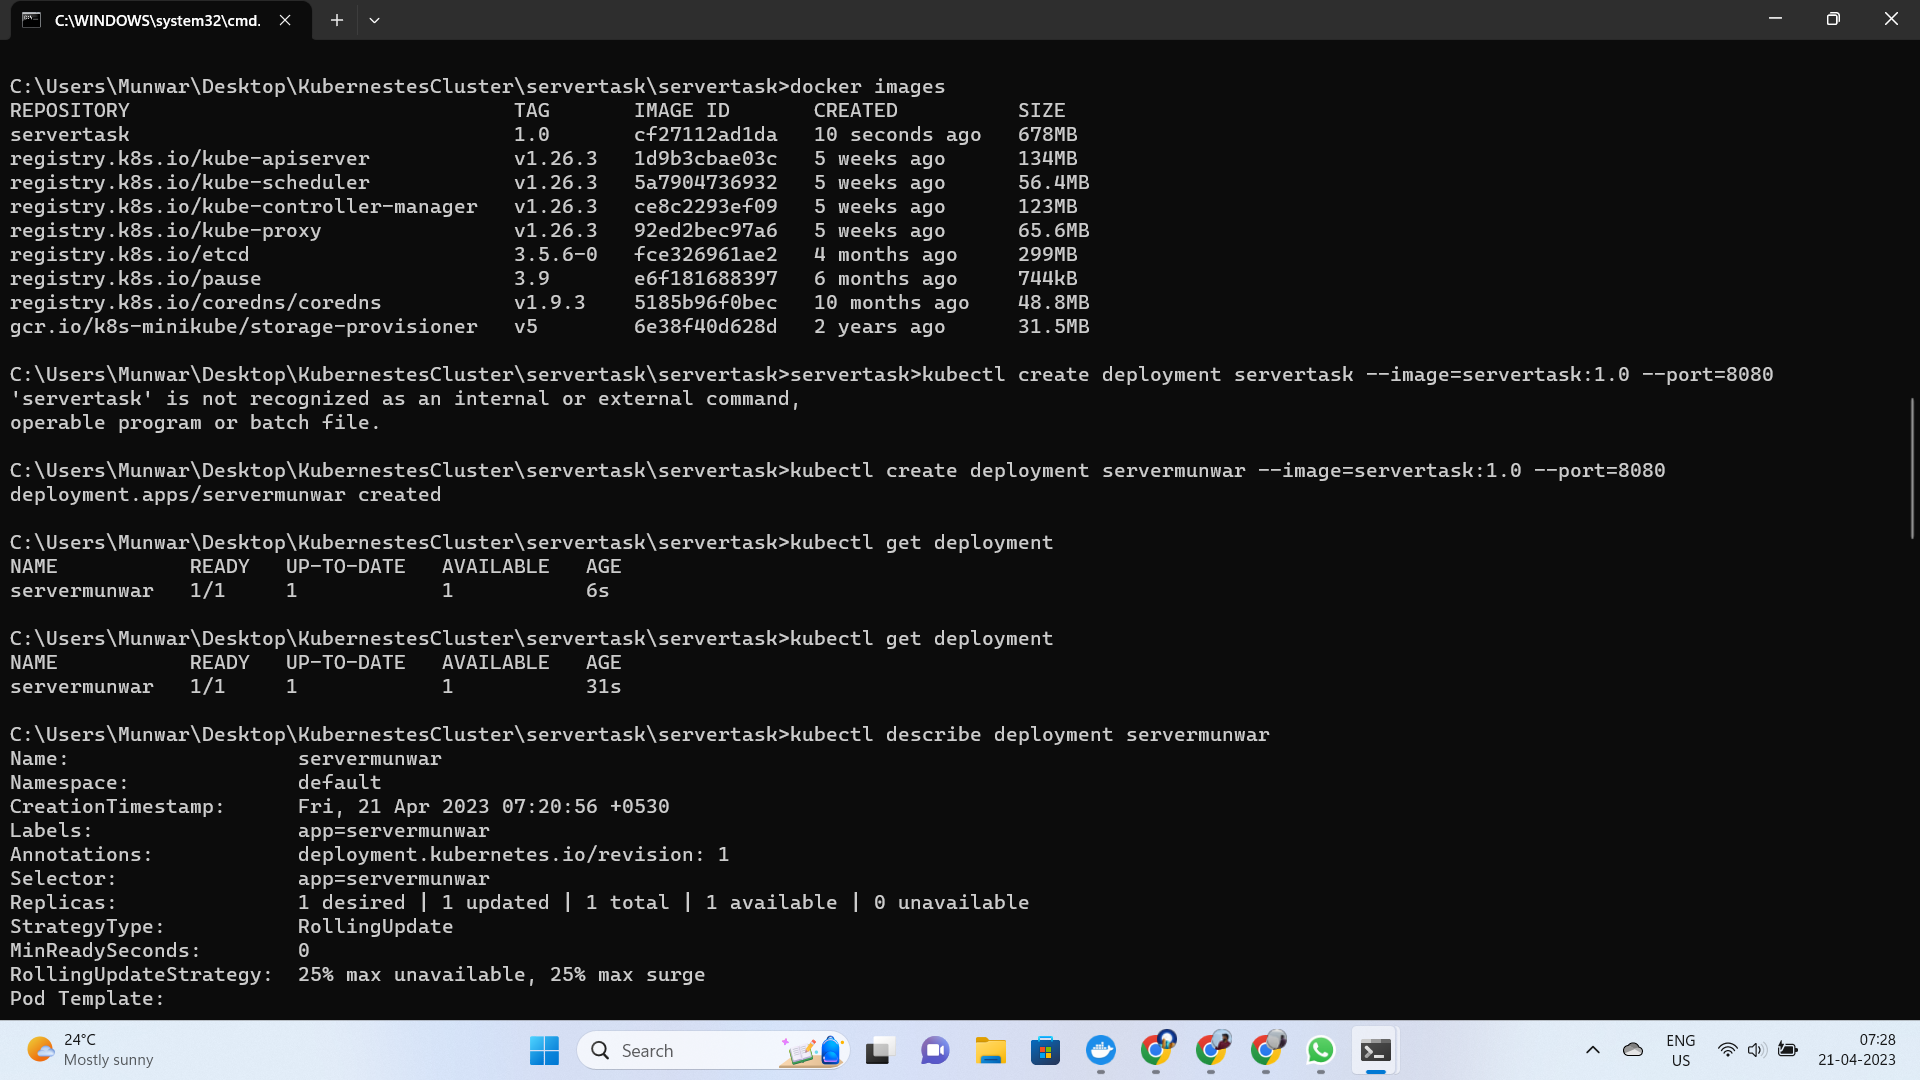1920x1080 pixels.
Task: Expand hidden system tray icons
Action: click(1594, 1049)
